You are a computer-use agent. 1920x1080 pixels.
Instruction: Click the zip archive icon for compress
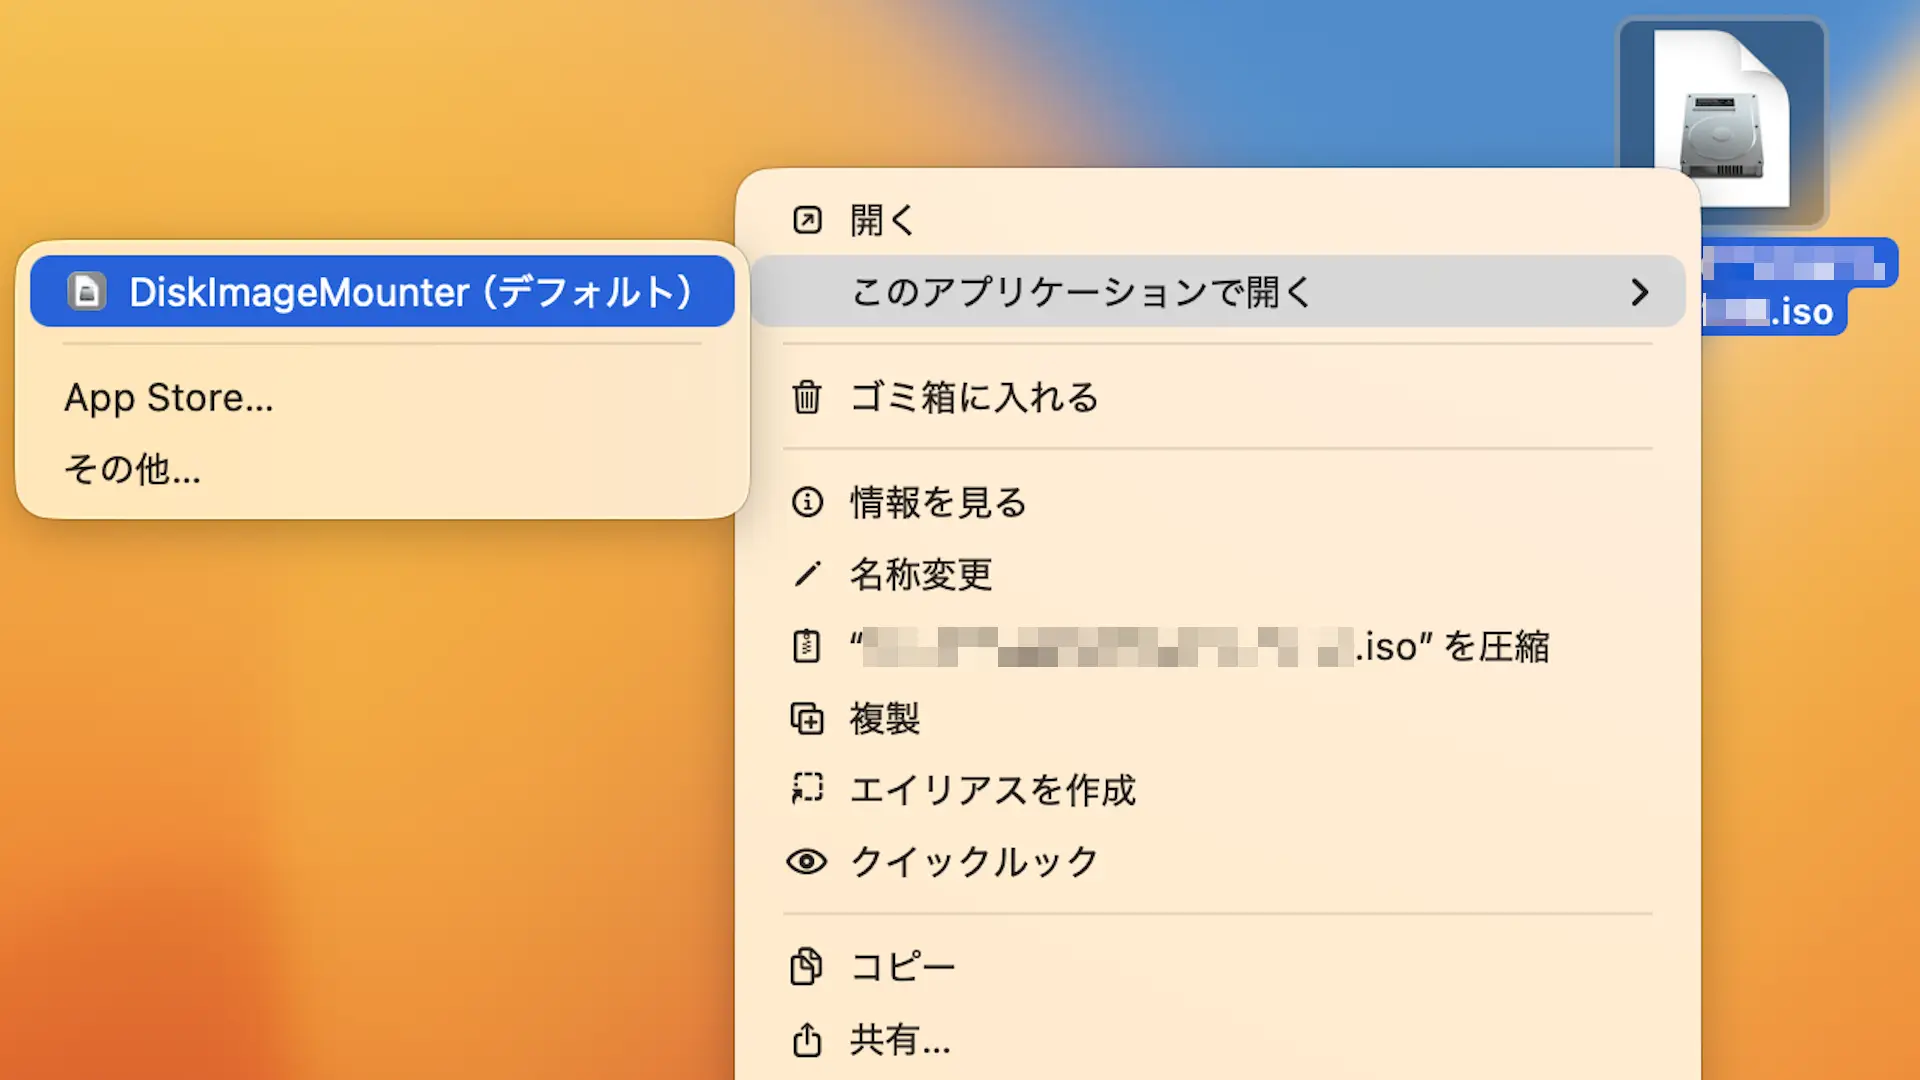807,646
